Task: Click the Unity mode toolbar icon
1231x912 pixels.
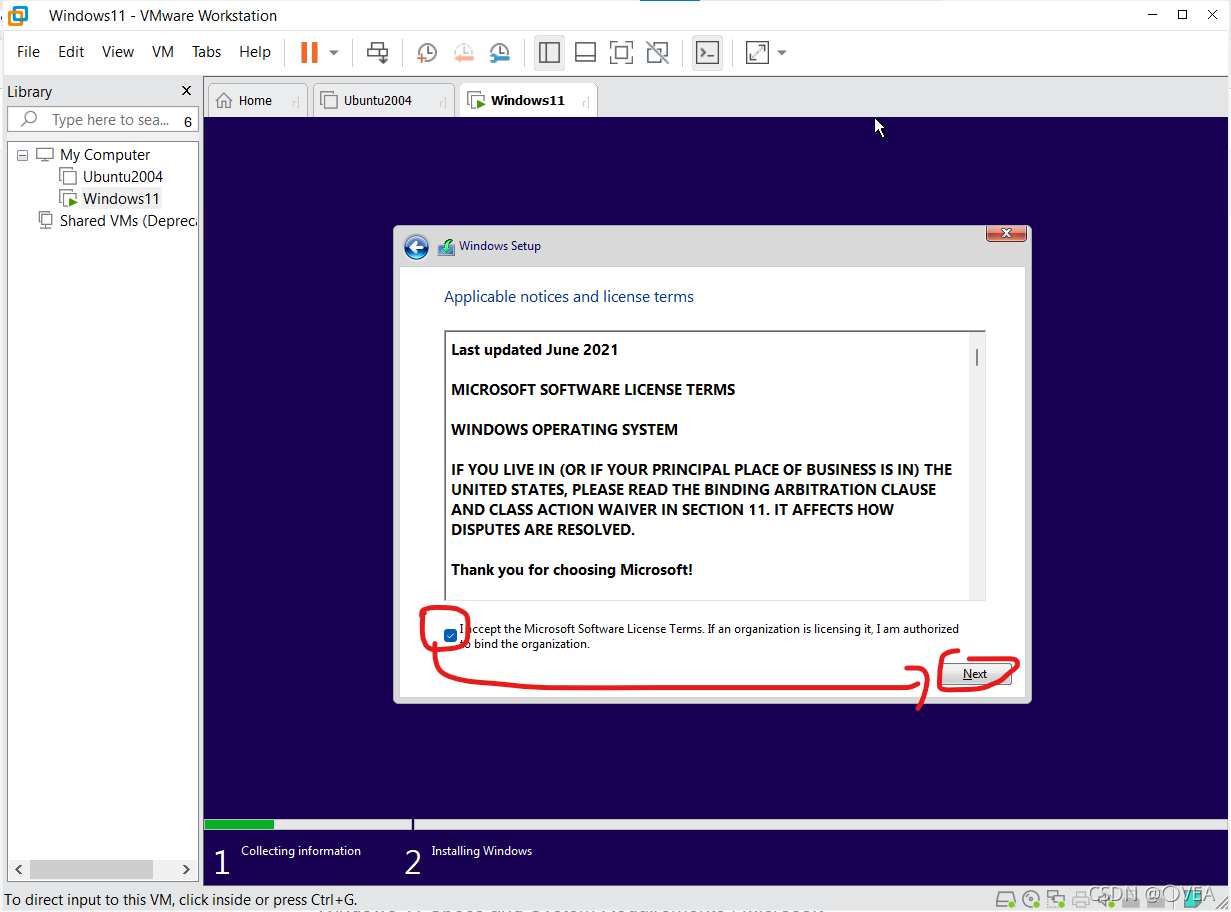Action: click(x=657, y=52)
